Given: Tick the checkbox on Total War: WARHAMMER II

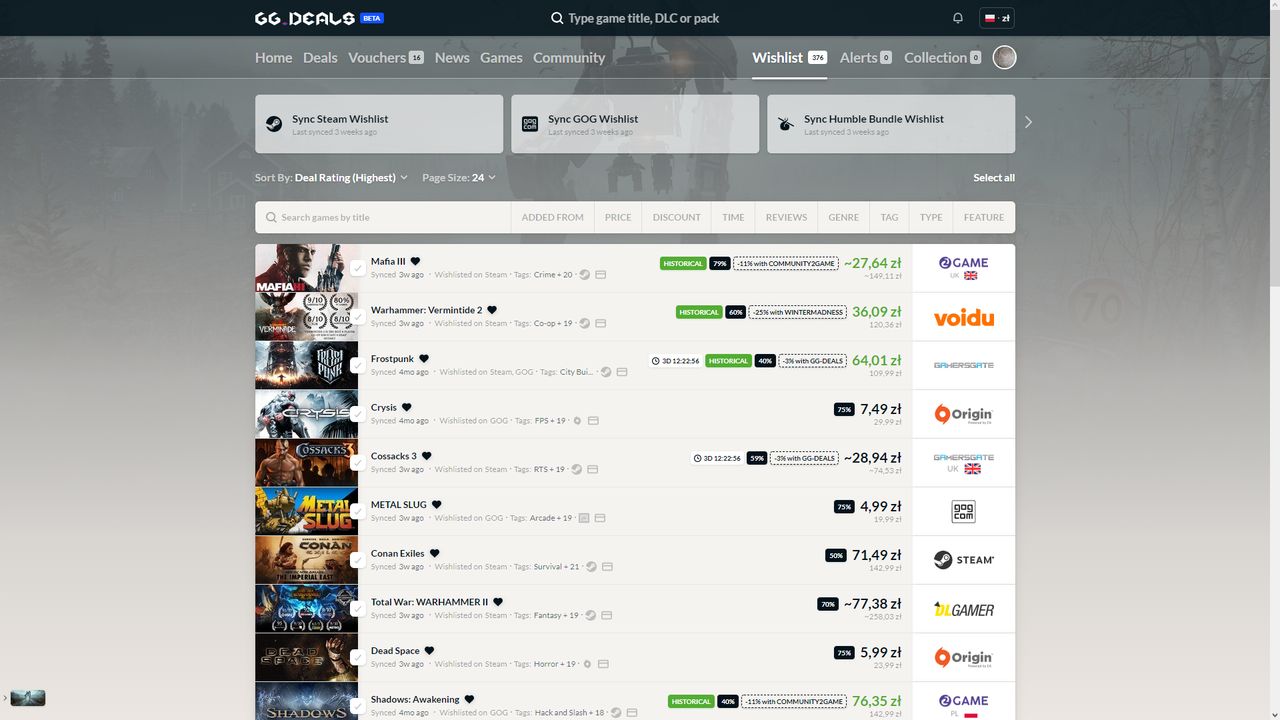Looking at the screenshot, I should (358, 609).
